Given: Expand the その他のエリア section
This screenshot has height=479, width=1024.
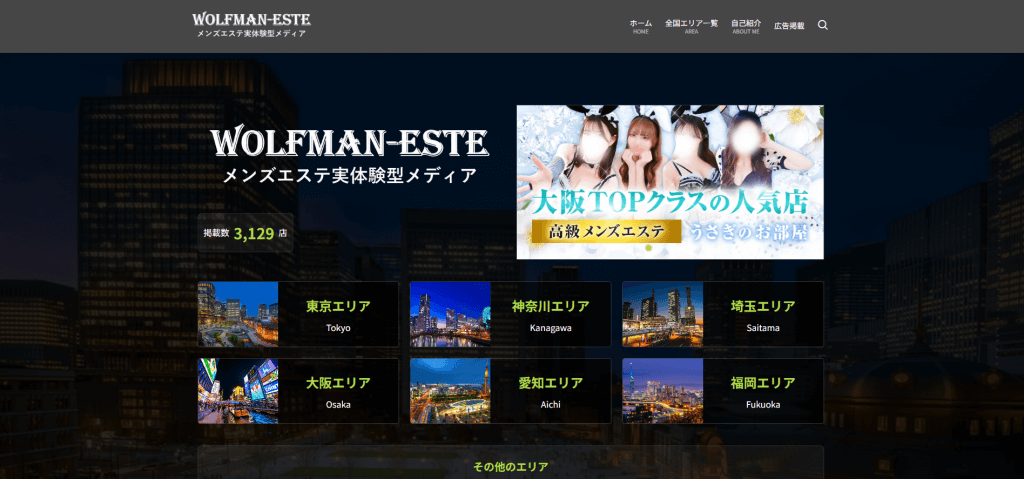Looking at the screenshot, I should pyautogui.click(x=510, y=466).
